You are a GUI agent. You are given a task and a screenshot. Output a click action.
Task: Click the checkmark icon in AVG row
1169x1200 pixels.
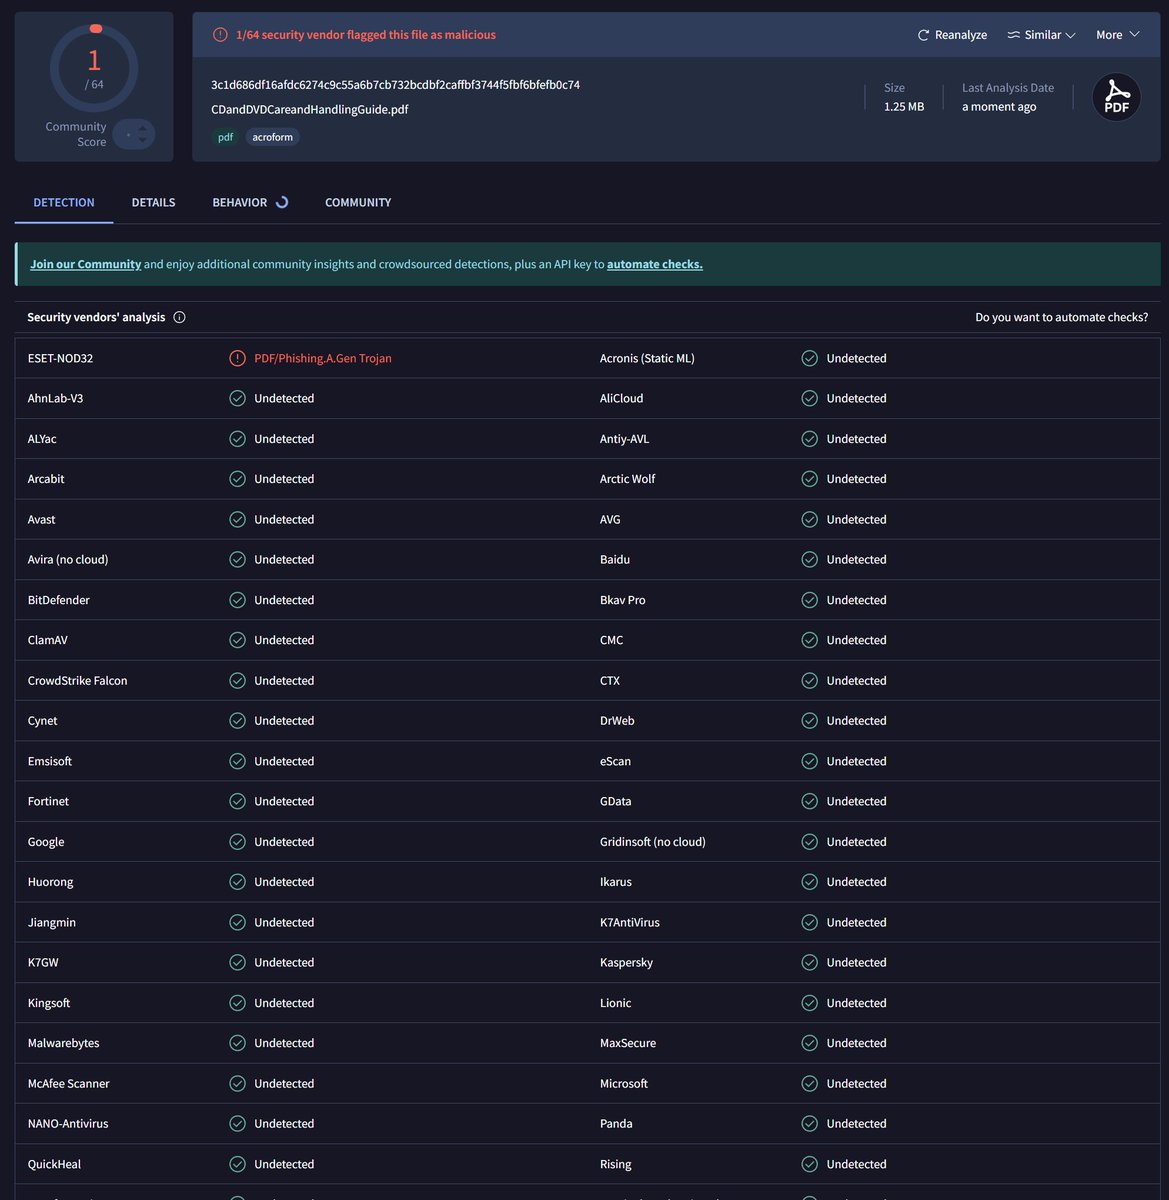coord(810,519)
